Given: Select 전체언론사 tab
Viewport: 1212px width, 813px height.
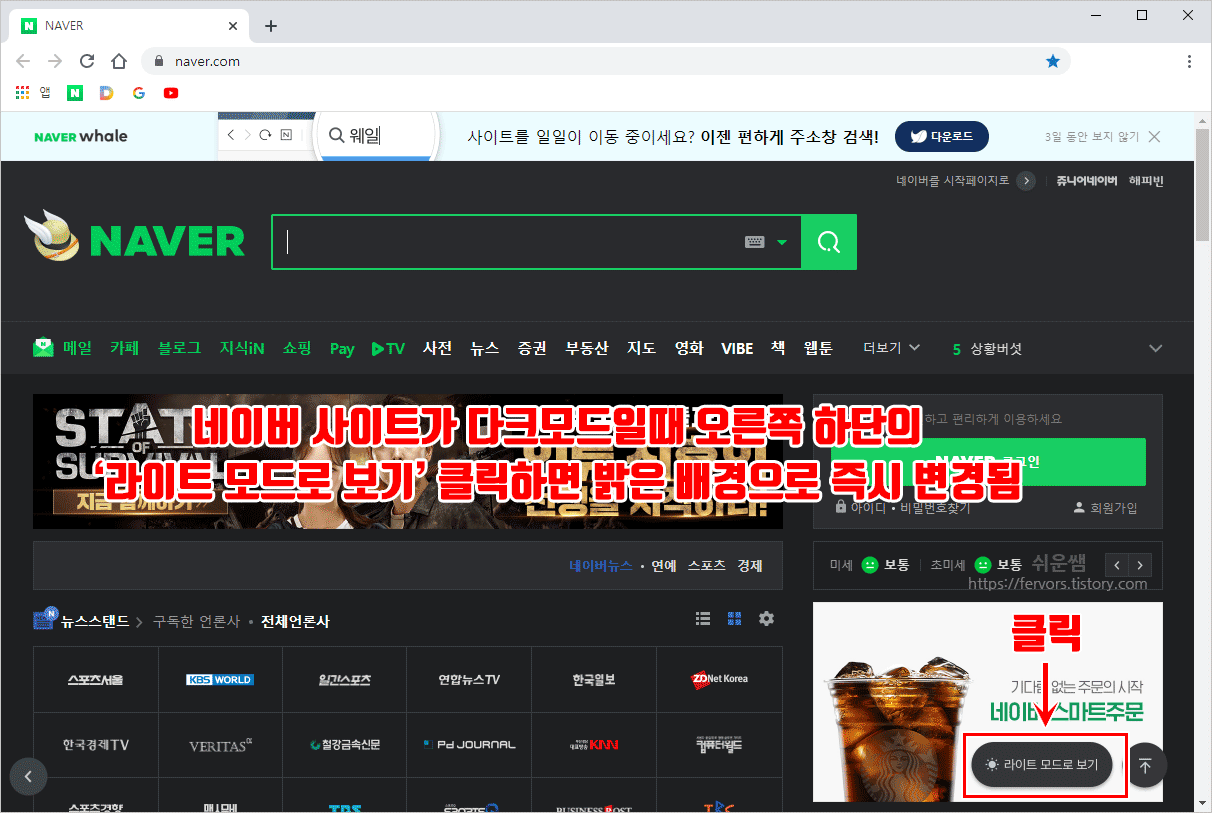Looking at the screenshot, I should (295, 621).
